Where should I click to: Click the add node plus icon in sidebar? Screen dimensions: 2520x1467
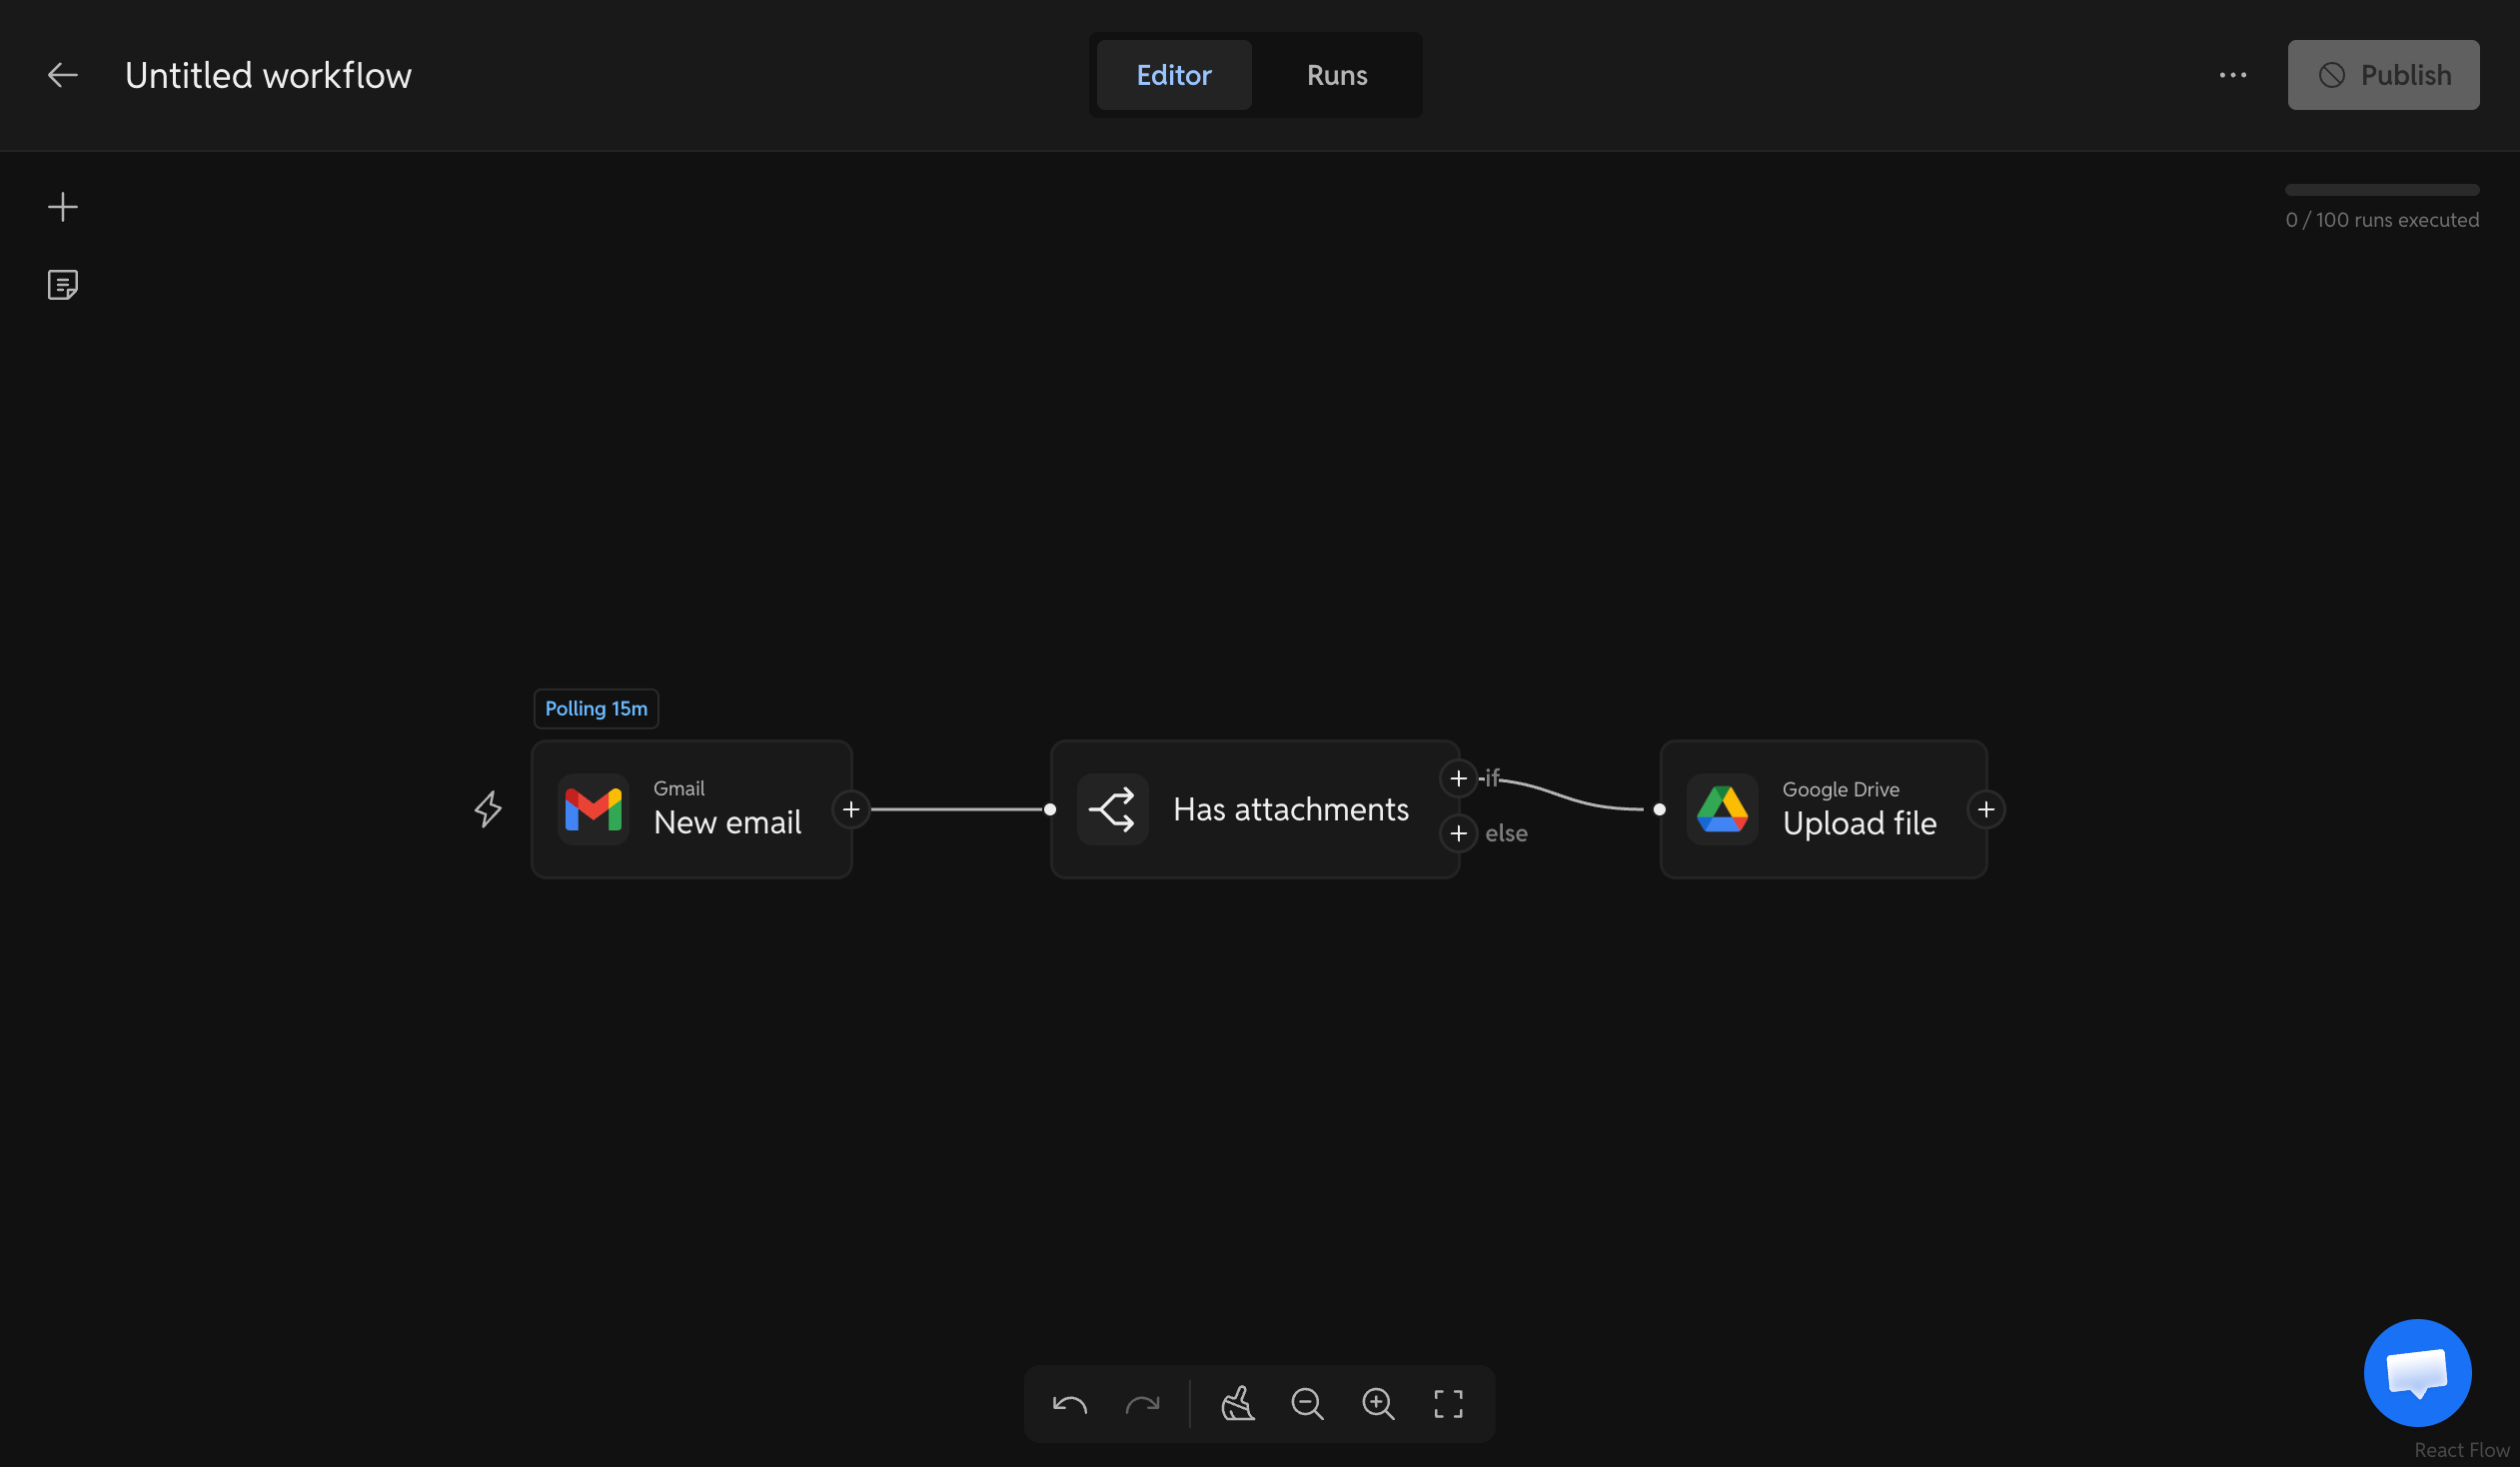62,207
